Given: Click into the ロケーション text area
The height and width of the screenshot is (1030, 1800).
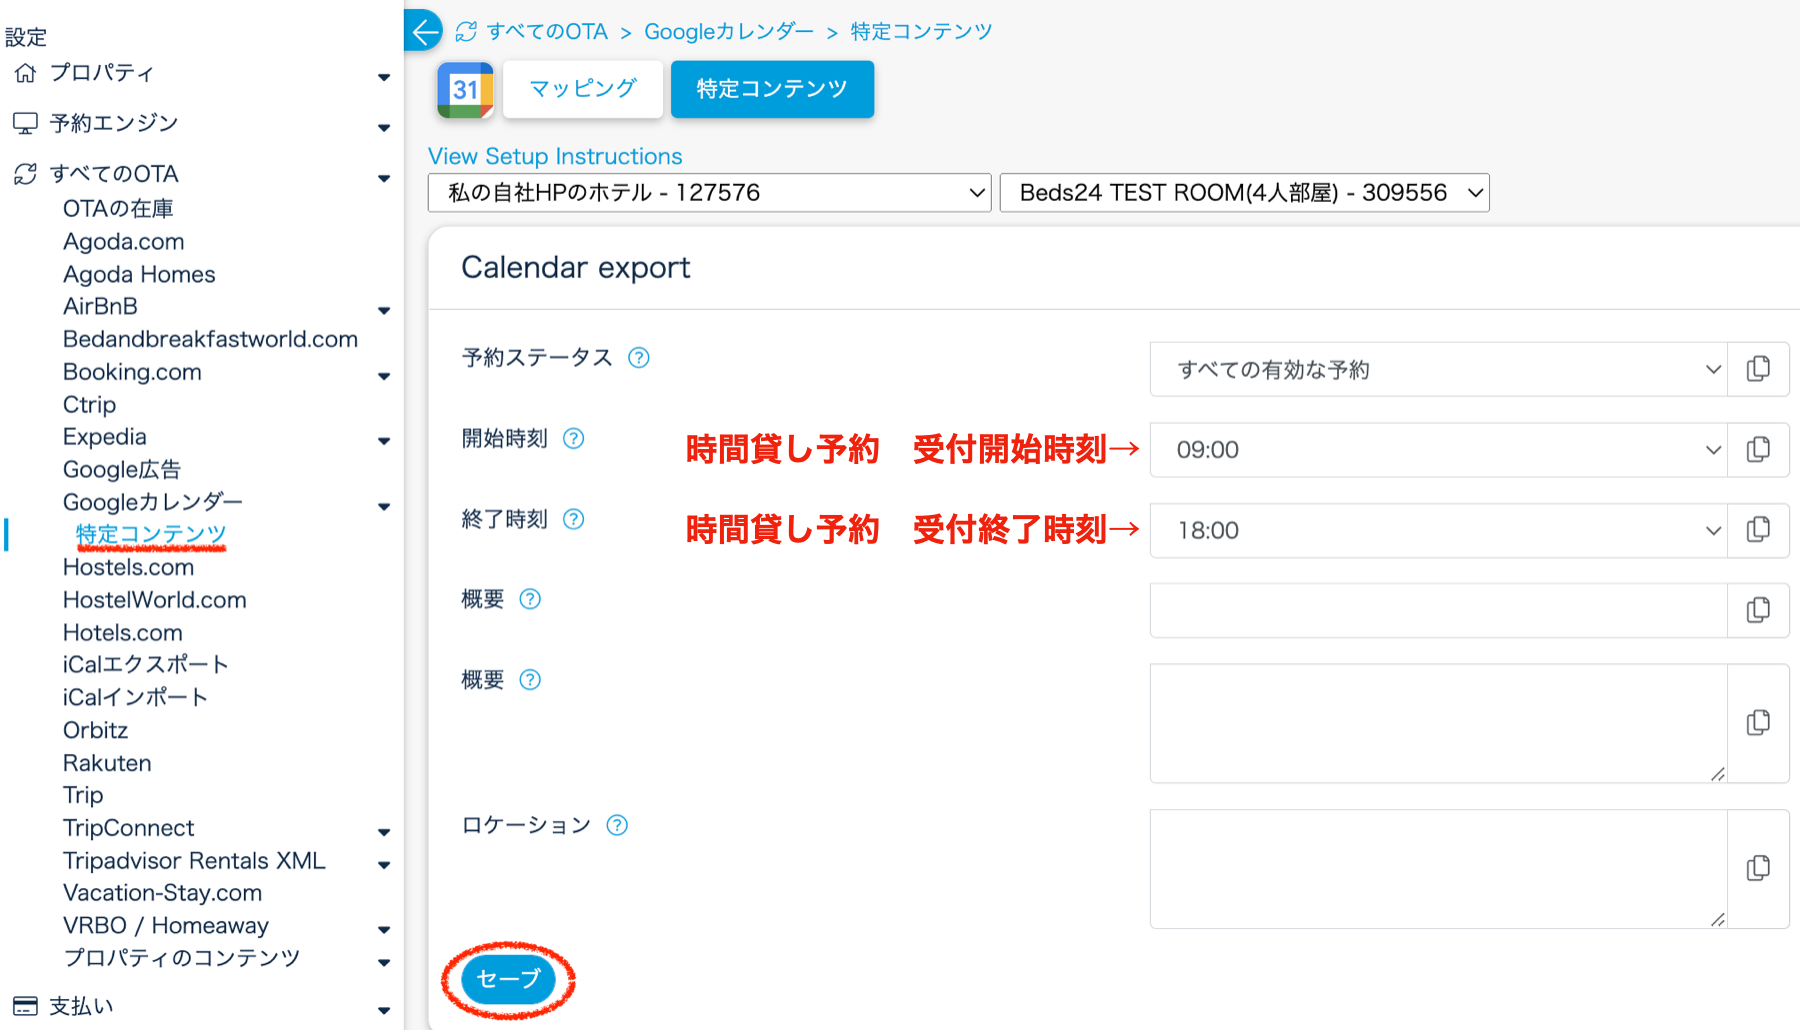Looking at the screenshot, I should click(1438, 868).
